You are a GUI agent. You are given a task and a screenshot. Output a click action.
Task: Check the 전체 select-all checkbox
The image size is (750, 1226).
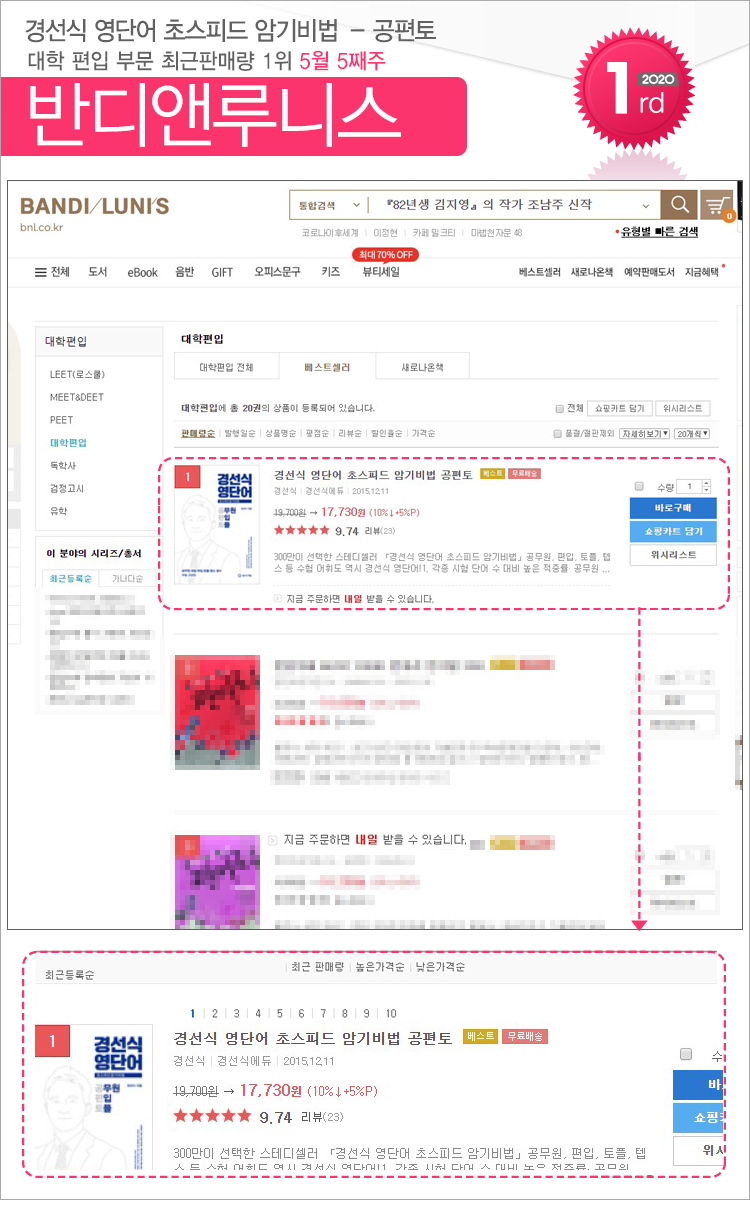(x=560, y=408)
